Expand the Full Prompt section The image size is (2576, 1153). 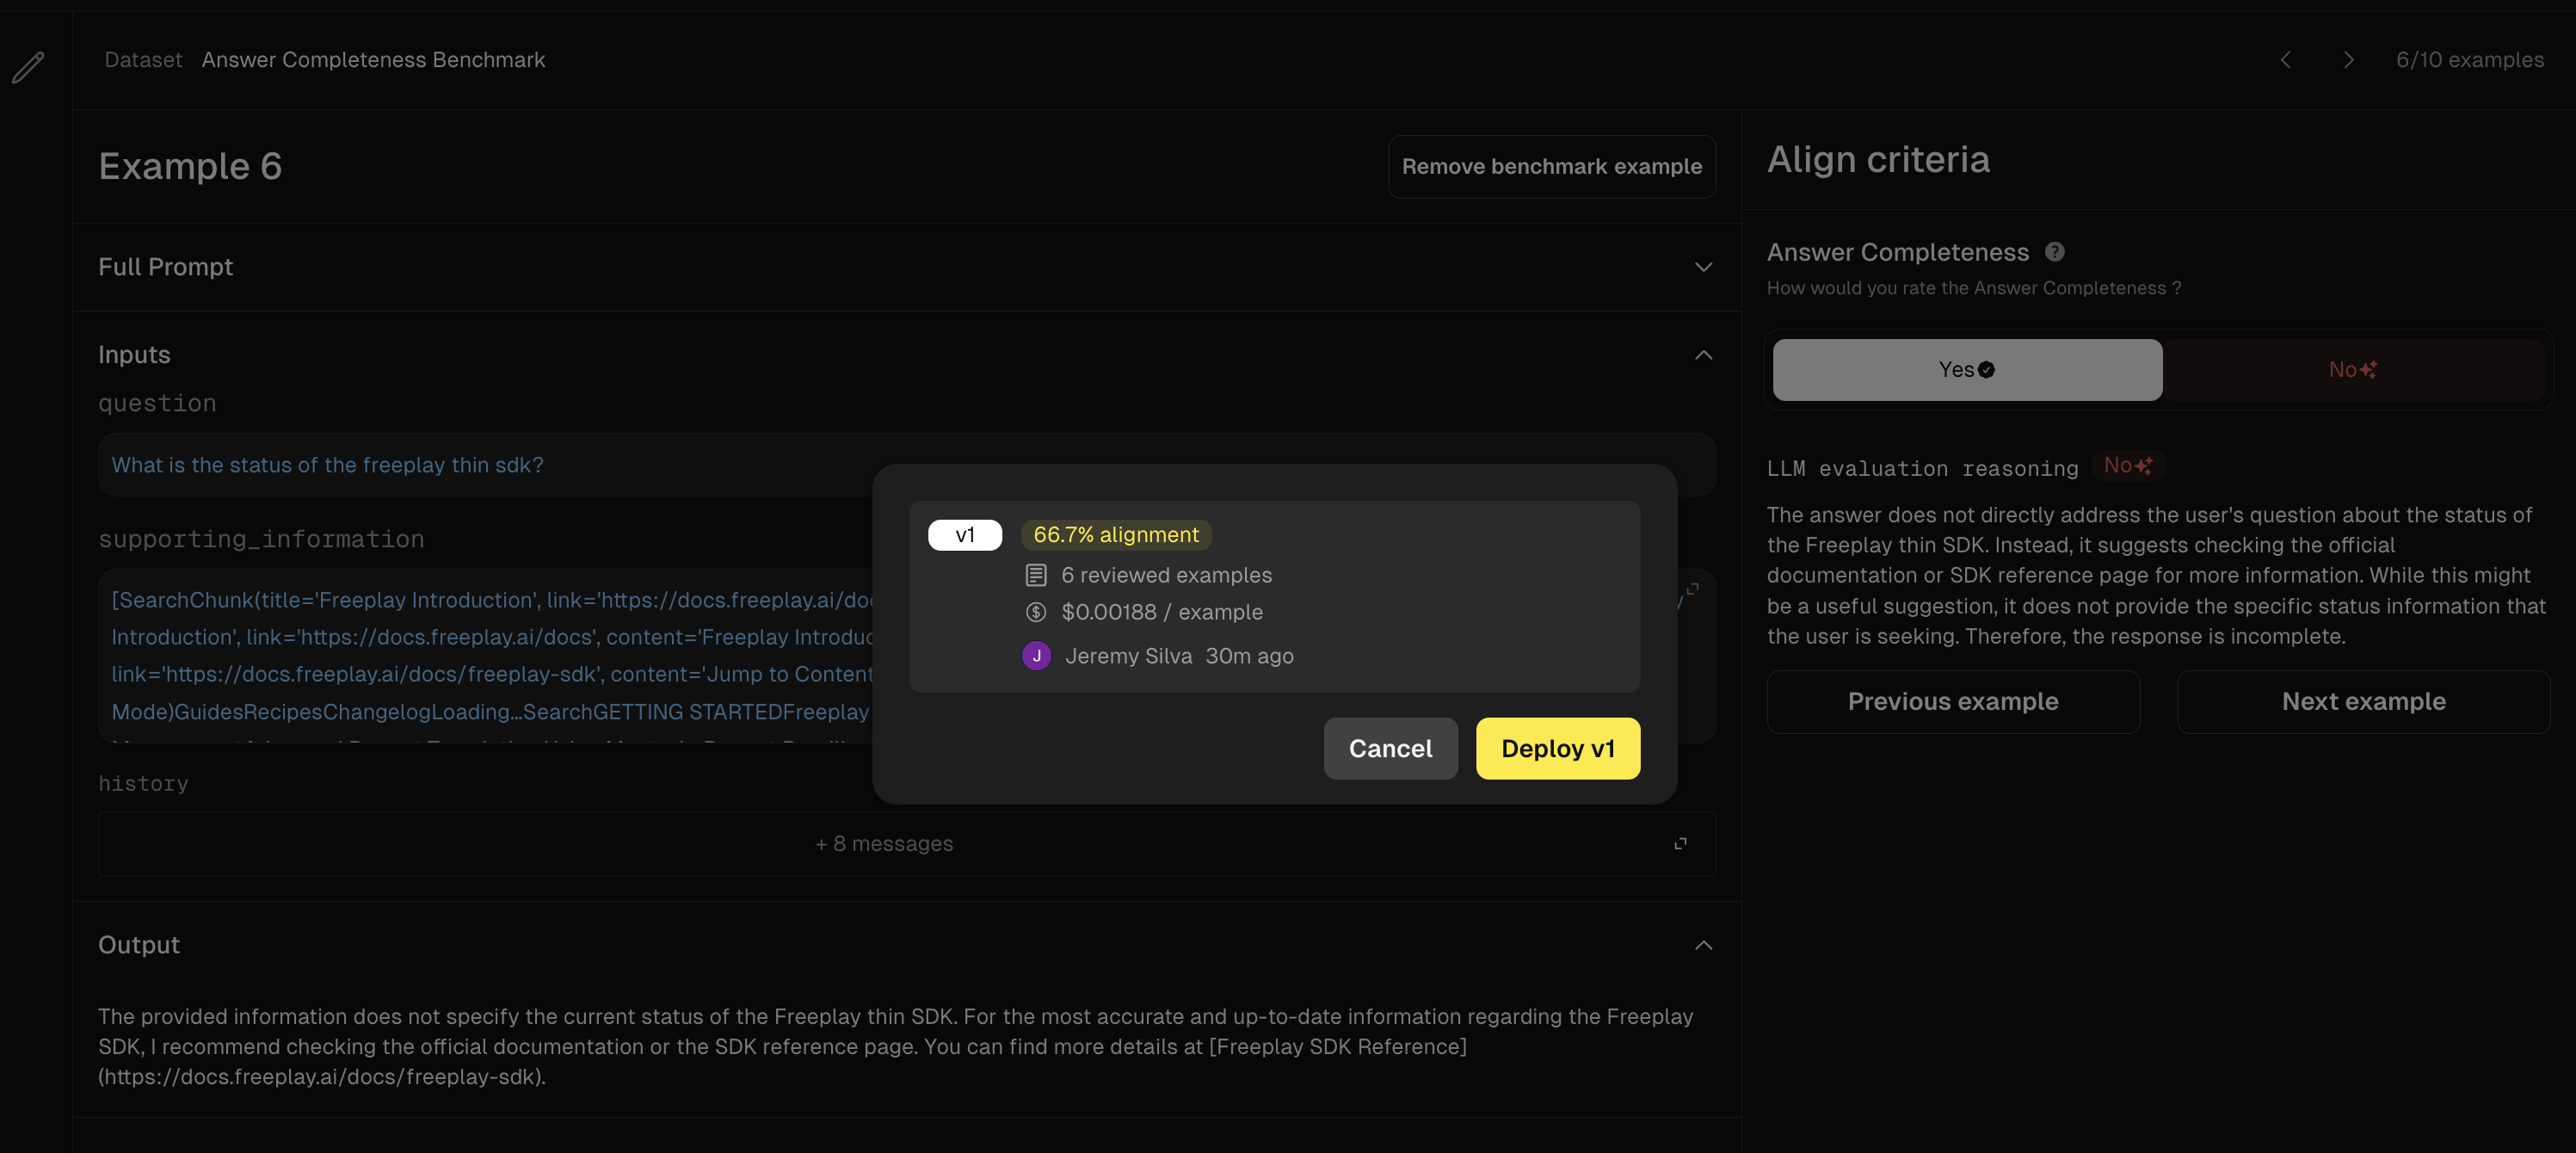pyautogui.click(x=1703, y=267)
